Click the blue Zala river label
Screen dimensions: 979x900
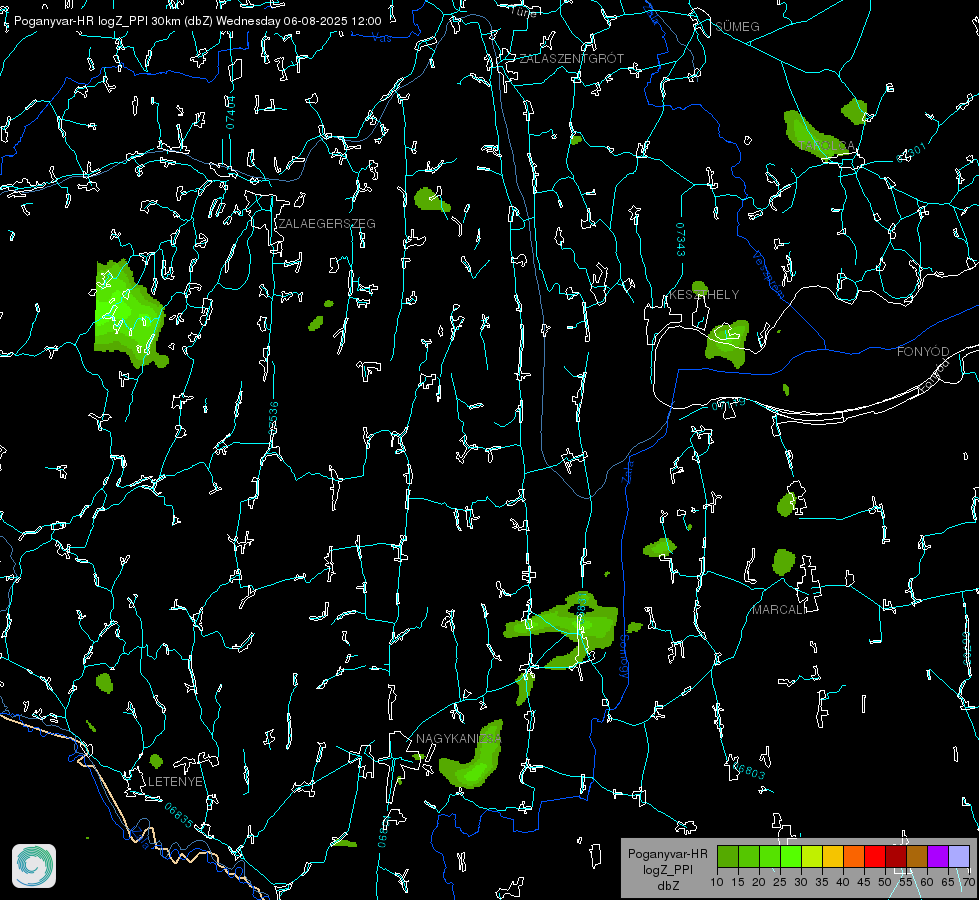coord(628,470)
